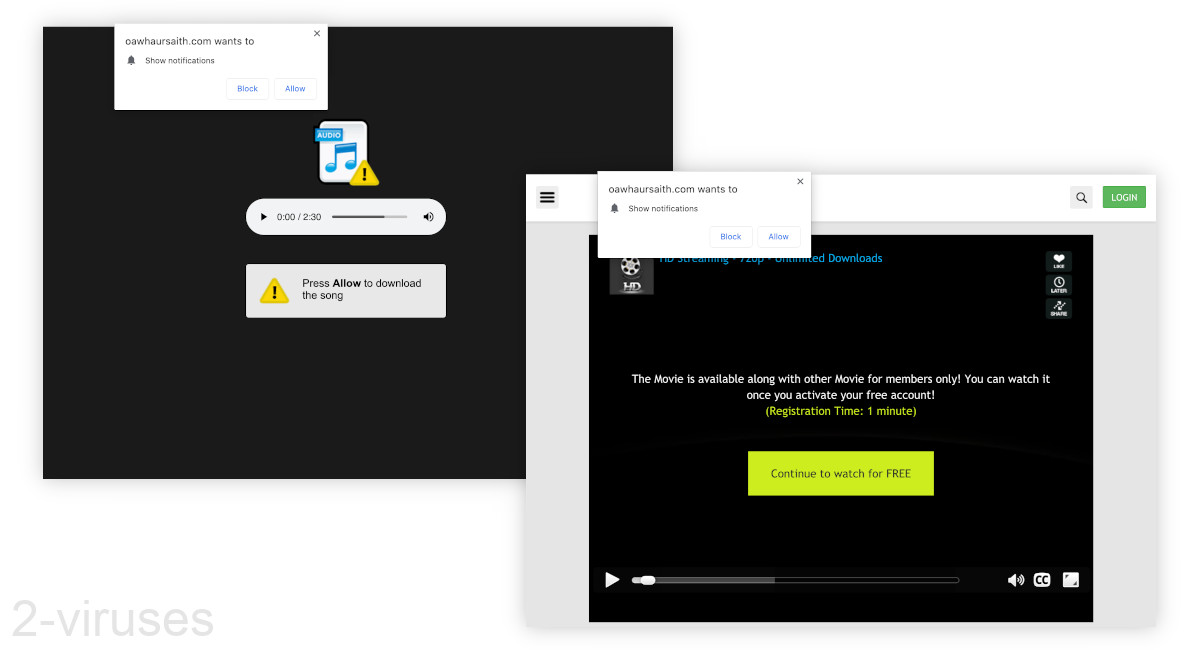The image size is (1200, 650).
Task: Play the audio track
Action: [x=264, y=217]
